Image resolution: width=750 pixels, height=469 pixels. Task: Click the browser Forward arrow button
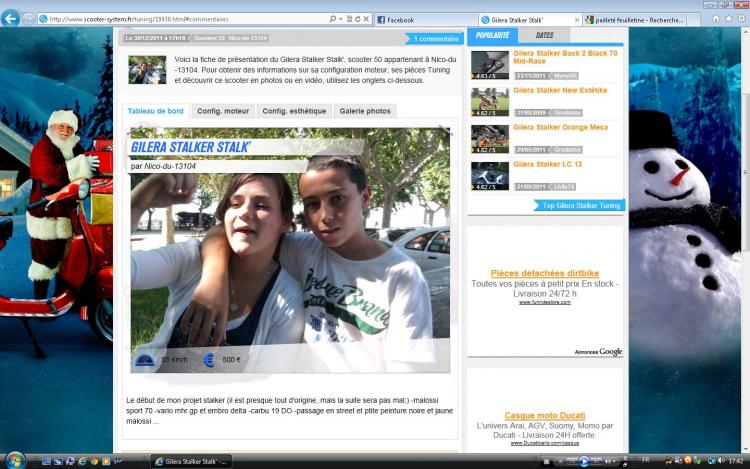[28, 19]
